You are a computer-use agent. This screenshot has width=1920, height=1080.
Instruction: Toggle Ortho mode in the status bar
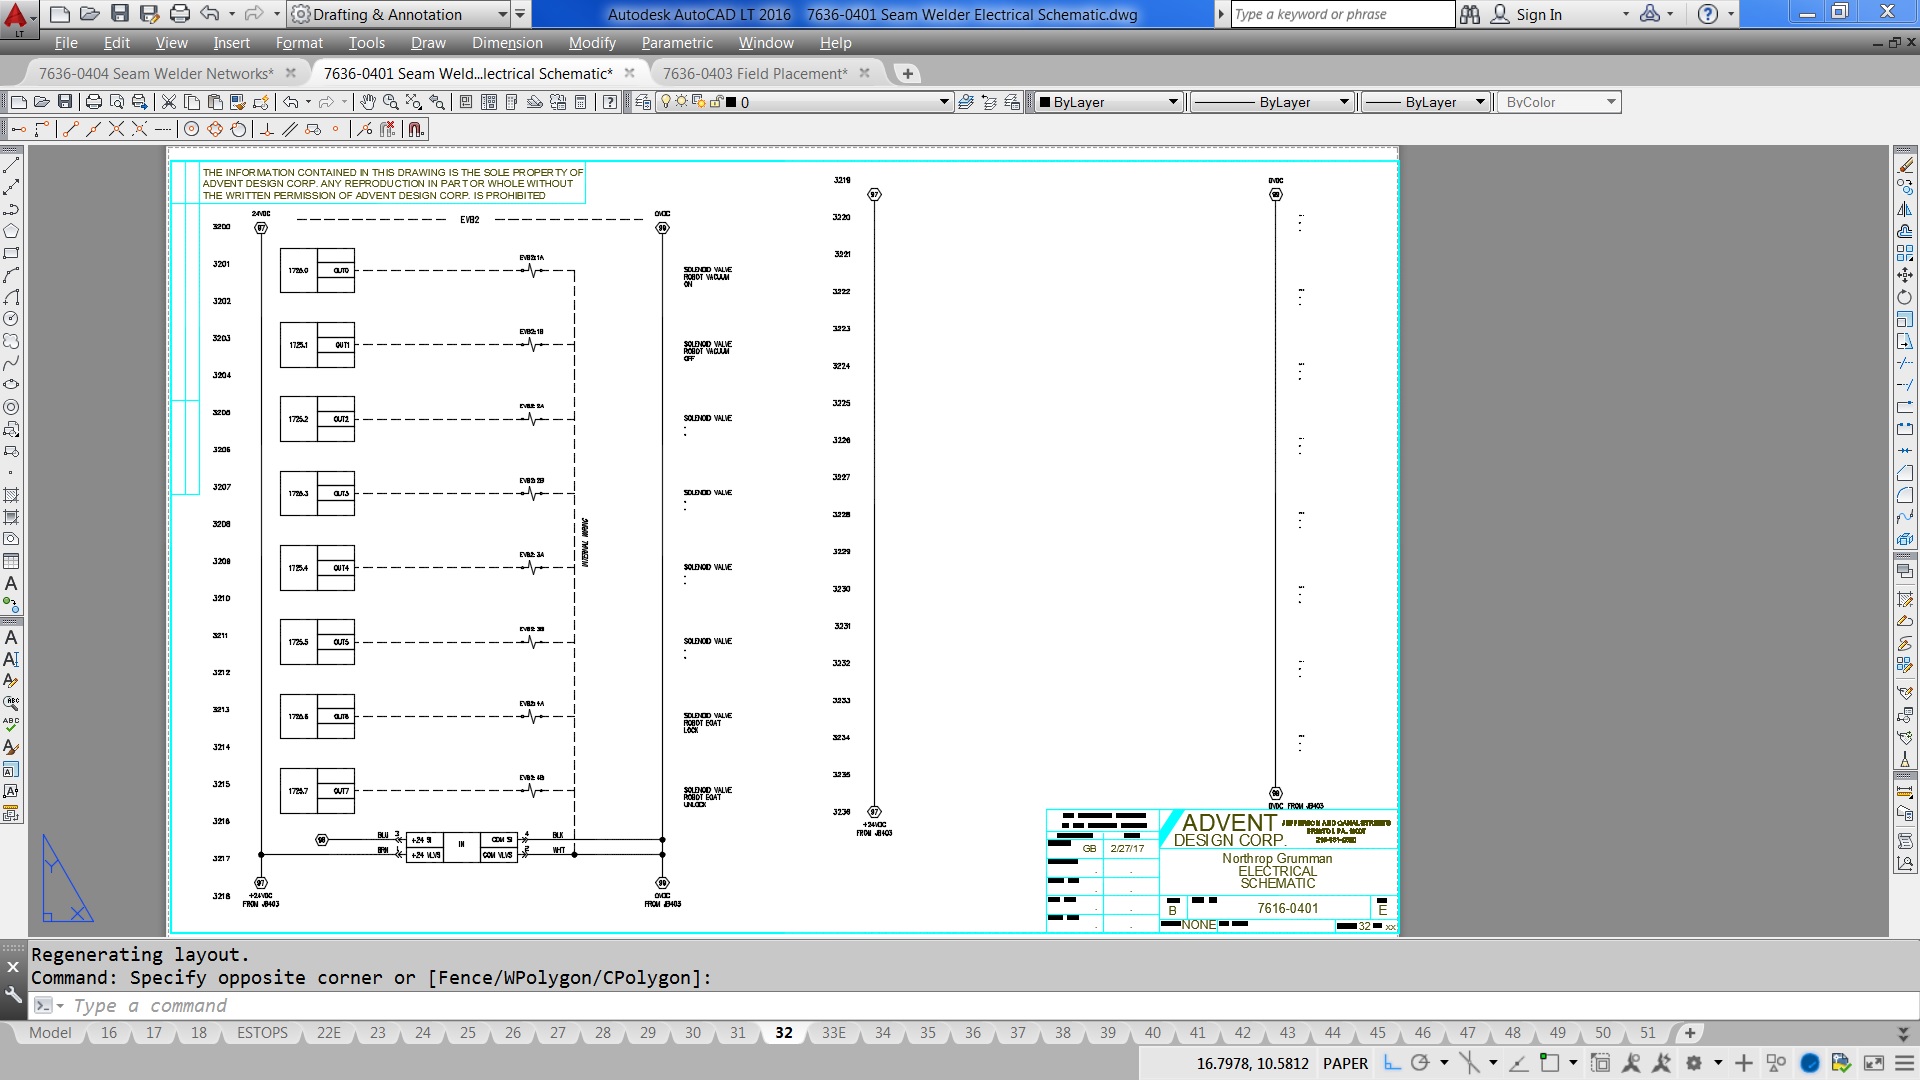coord(1391,1064)
